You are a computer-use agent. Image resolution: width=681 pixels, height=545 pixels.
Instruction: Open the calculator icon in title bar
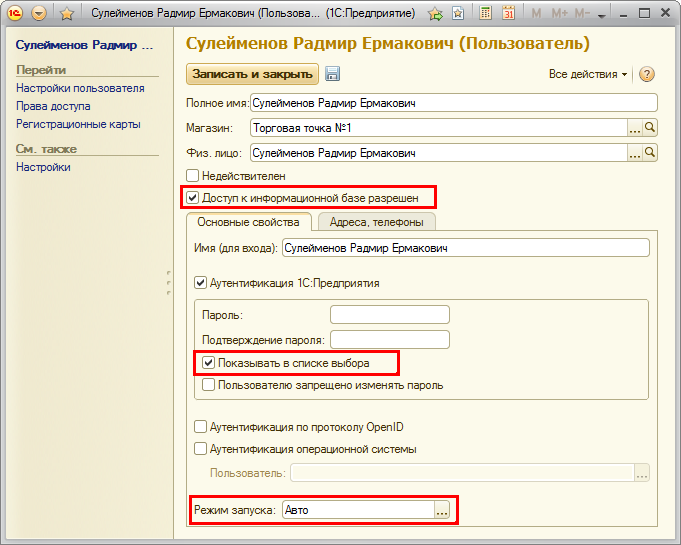tap(486, 14)
